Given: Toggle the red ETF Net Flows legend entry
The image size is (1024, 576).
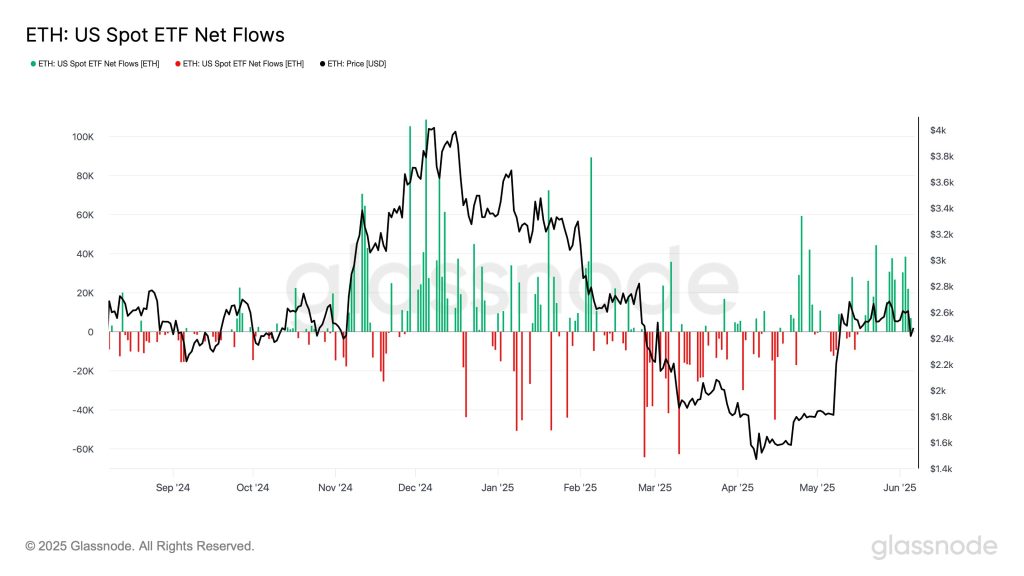Looking at the screenshot, I should pos(240,64).
